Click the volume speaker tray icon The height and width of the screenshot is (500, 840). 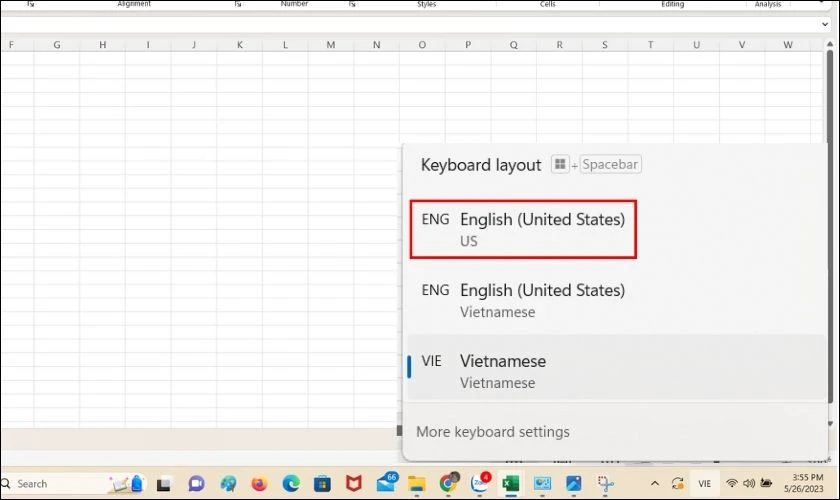pos(749,483)
